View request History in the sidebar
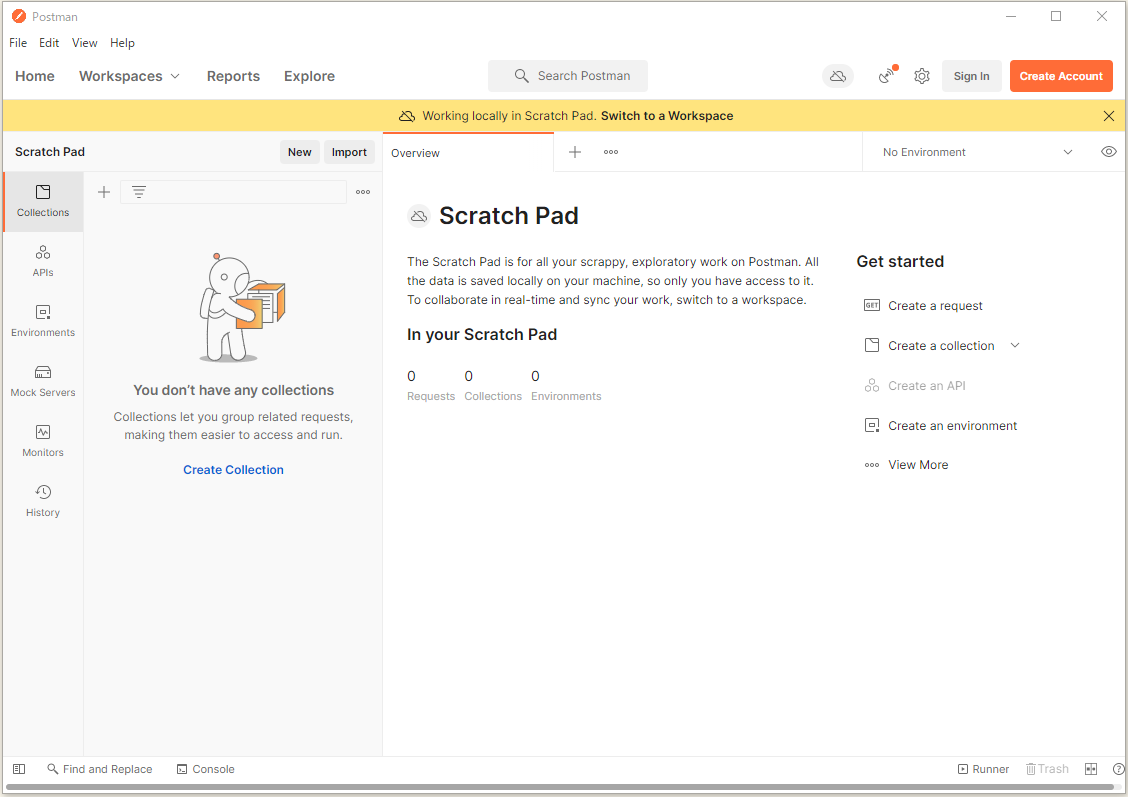The width and height of the screenshot is (1128, 797). pyautogui.click(x=42, y=501)
